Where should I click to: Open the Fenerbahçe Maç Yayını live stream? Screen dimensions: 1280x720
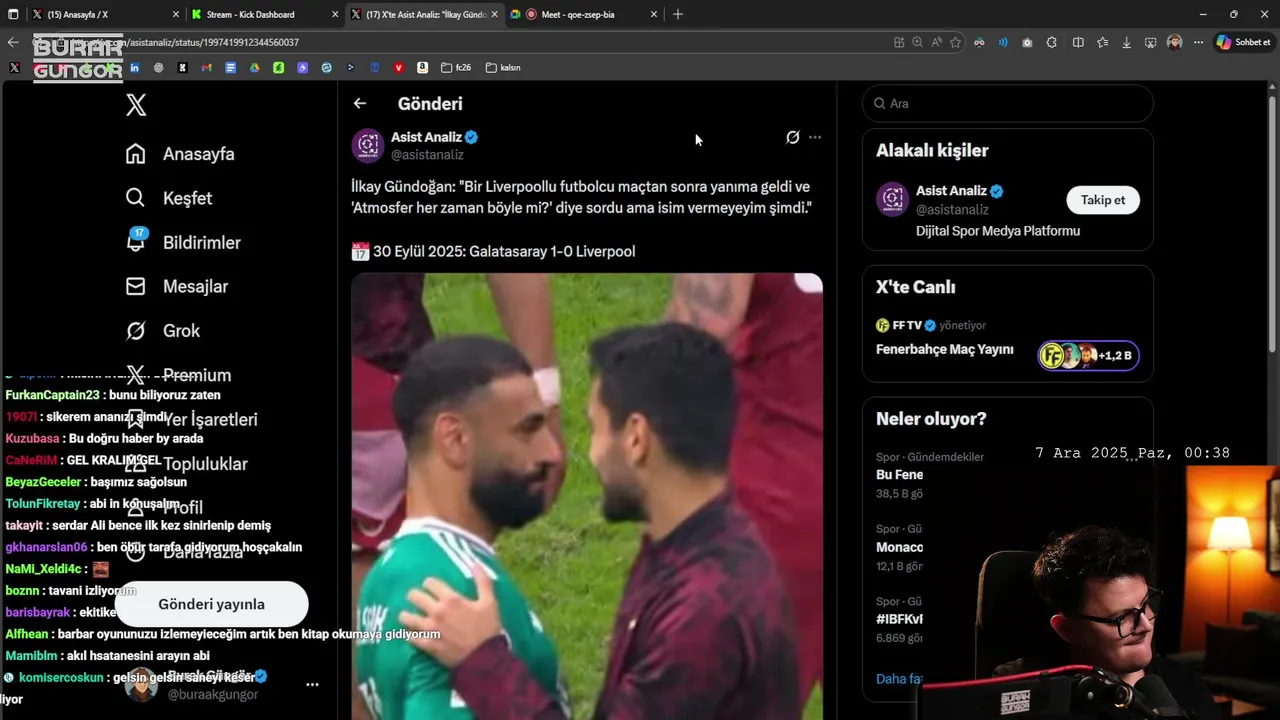945,349
